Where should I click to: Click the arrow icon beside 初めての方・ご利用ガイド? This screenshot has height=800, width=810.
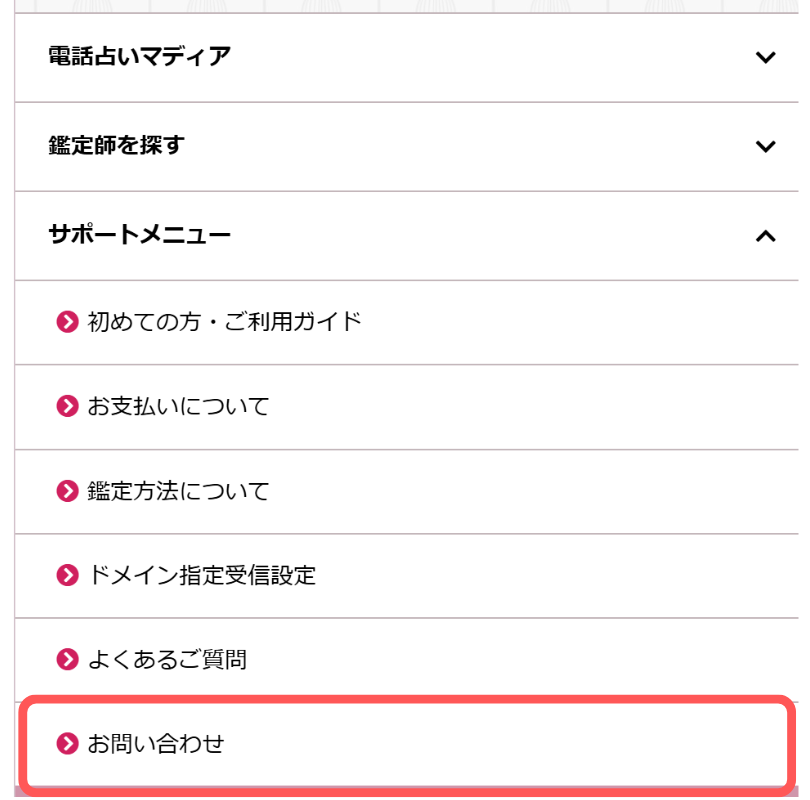[x=67, y=321]
